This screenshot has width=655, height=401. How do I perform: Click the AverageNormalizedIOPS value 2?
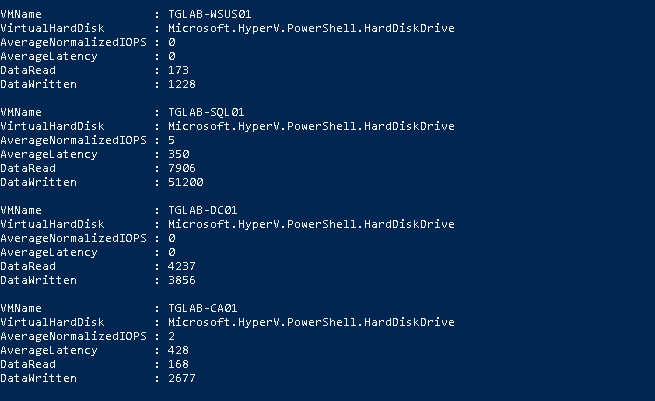pos(172,336)
